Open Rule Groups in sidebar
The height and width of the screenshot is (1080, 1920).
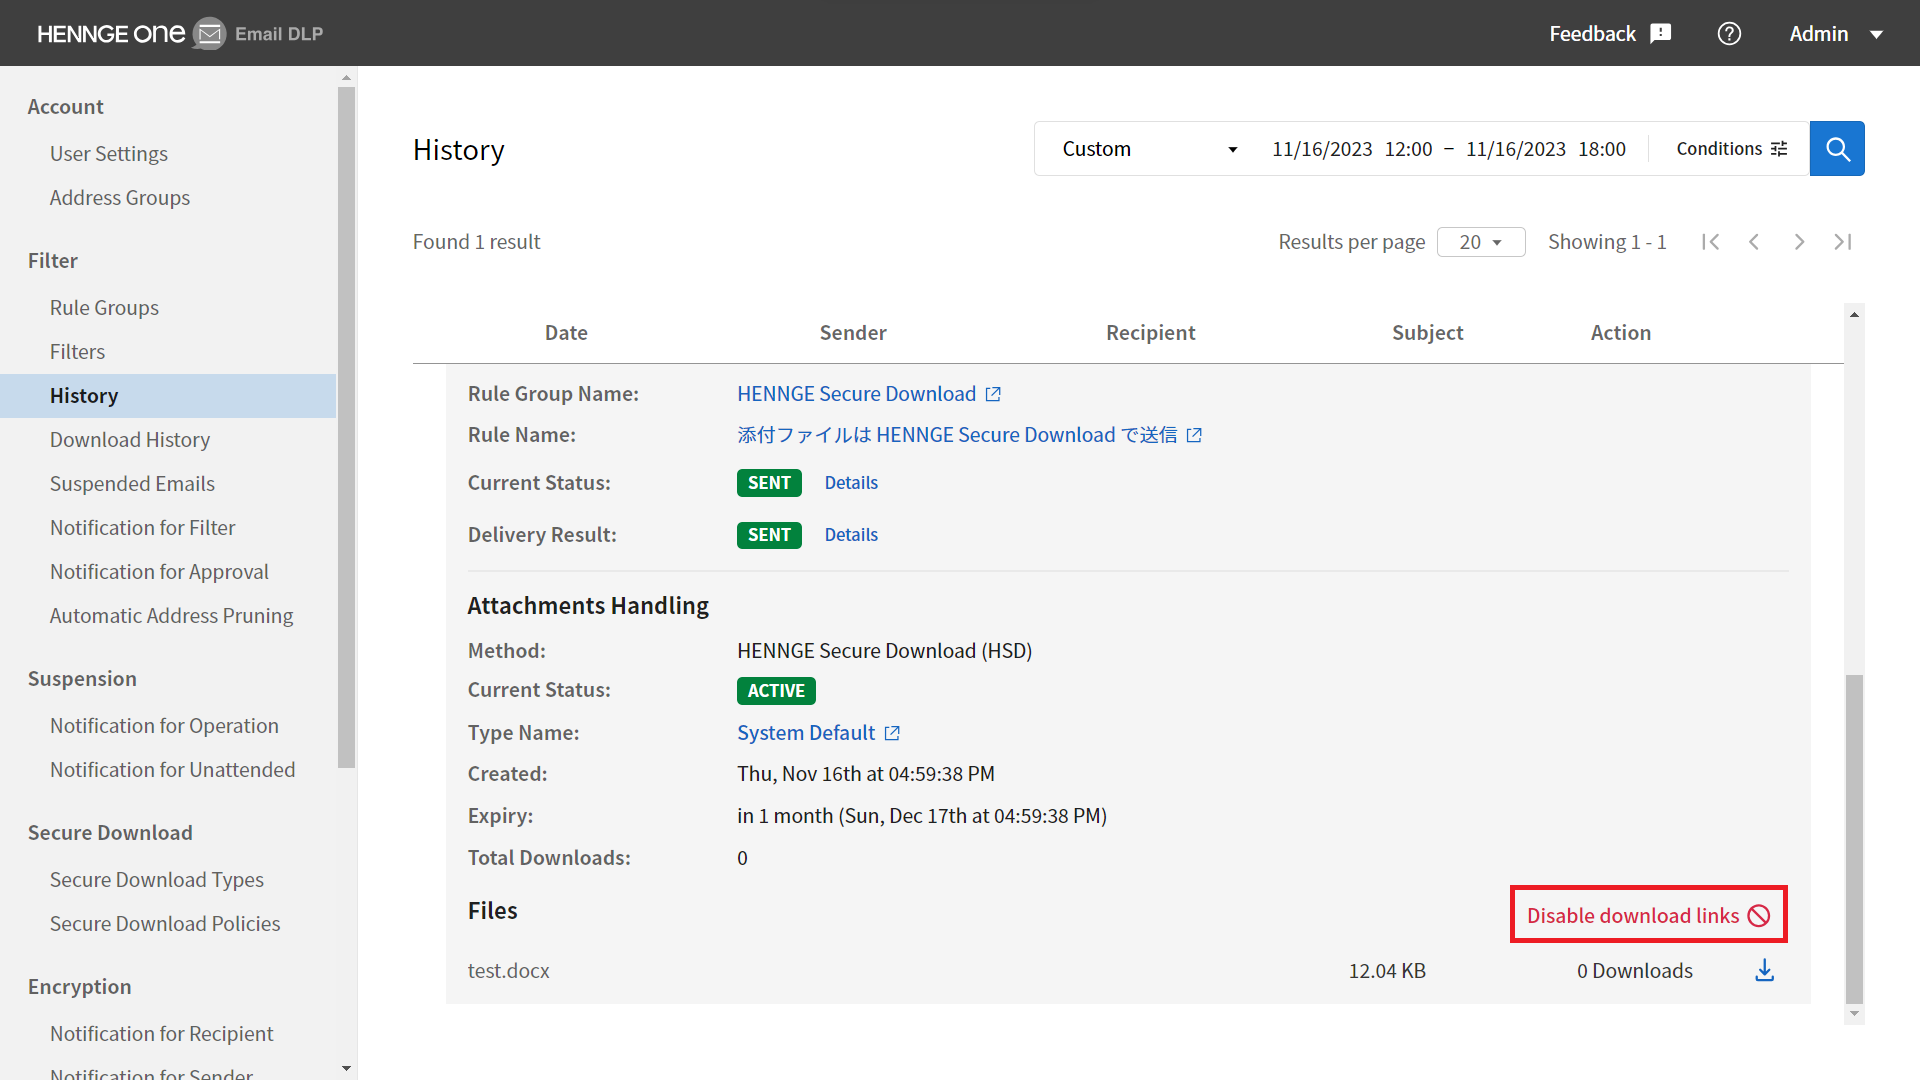[104, 308]
